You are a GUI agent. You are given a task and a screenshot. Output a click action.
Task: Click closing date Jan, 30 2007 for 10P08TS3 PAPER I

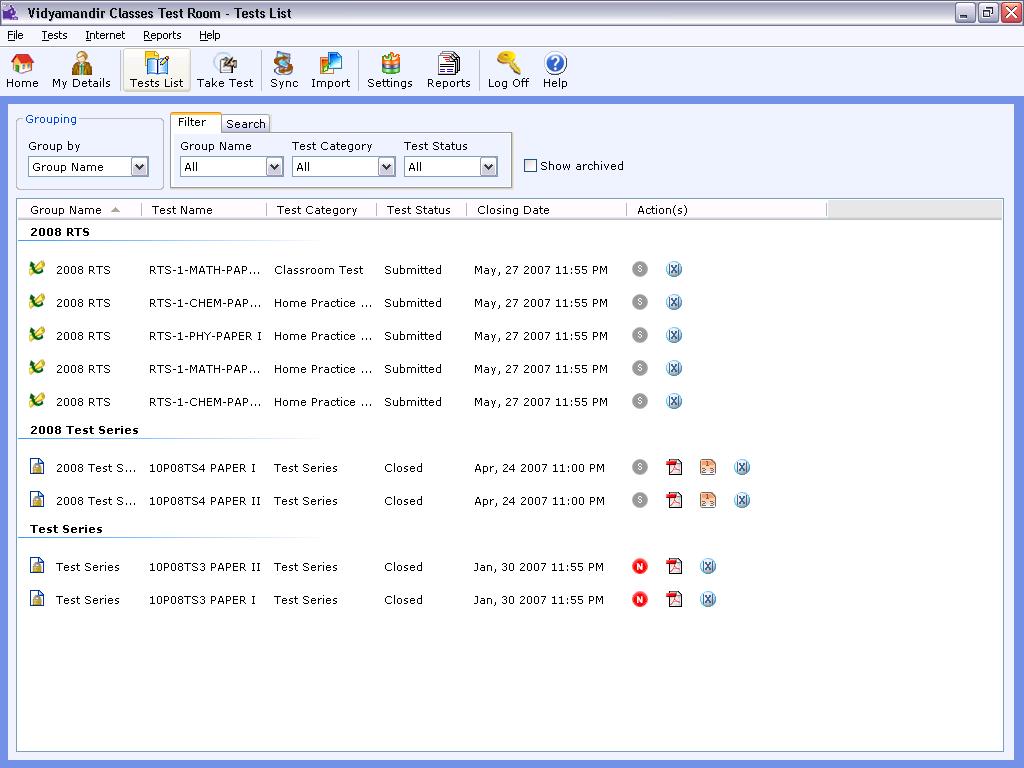click(x=539, y=600)
